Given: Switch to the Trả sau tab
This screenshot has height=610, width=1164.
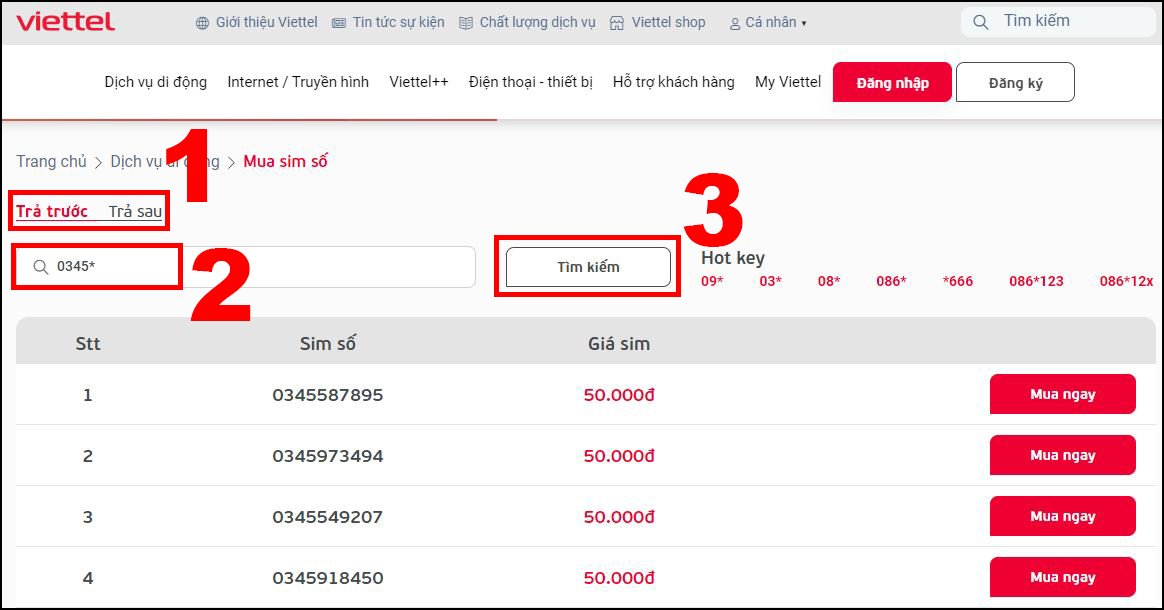Looking at the screenshot, I should (x=135, y=211).
